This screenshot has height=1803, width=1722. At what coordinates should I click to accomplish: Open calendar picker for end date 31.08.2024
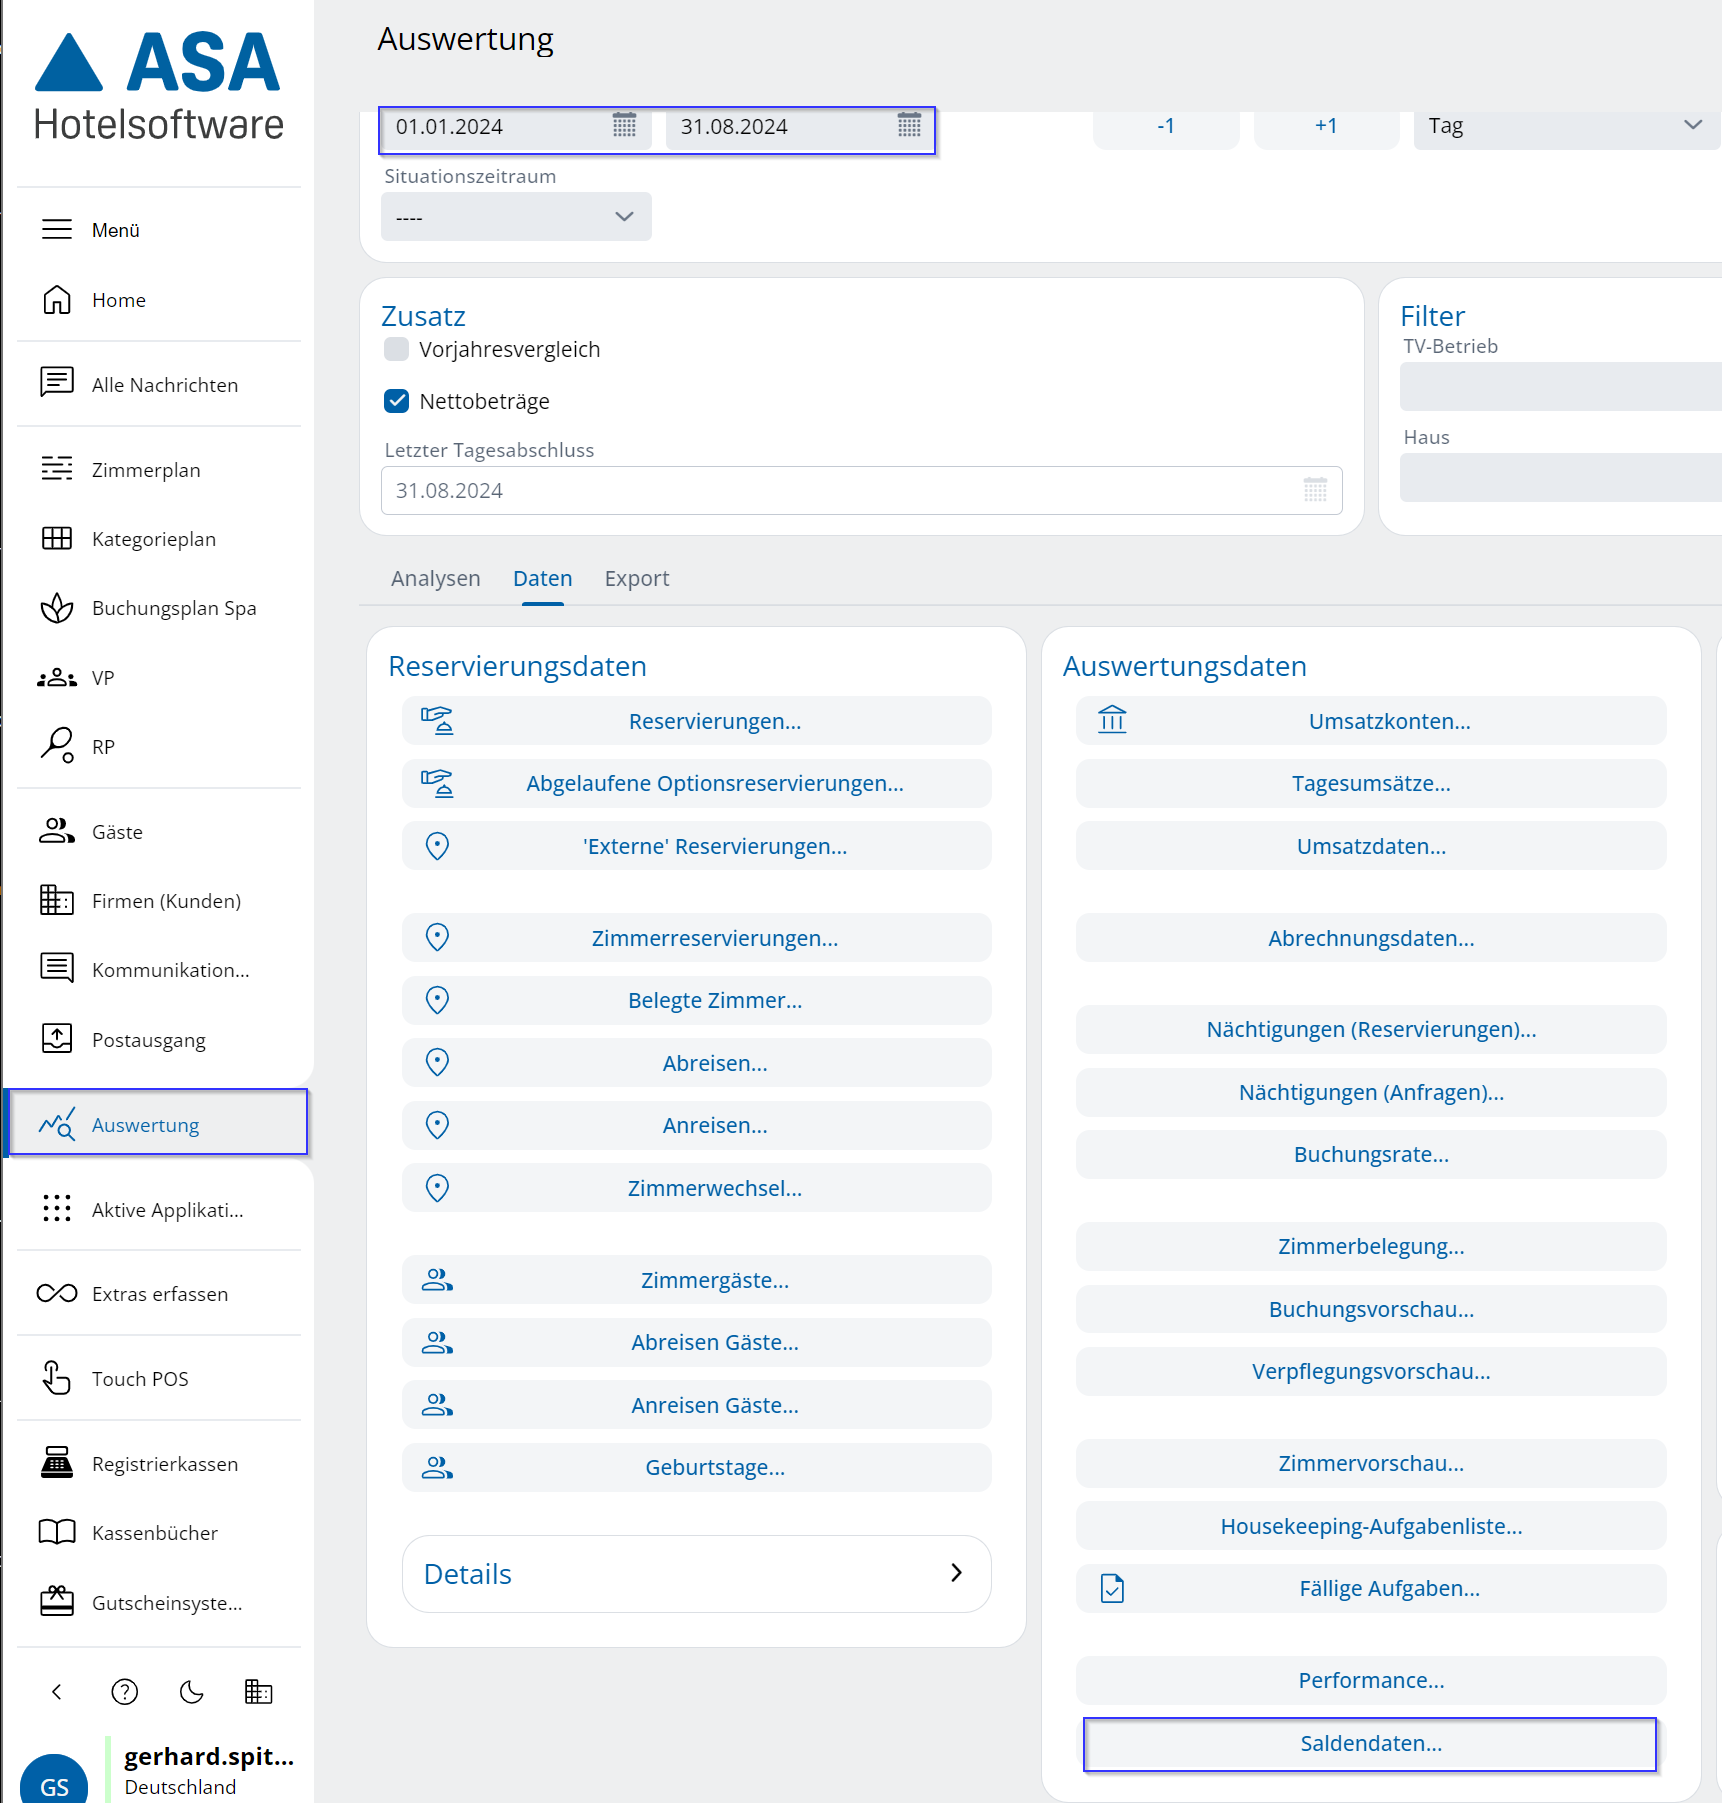[909, 126]
